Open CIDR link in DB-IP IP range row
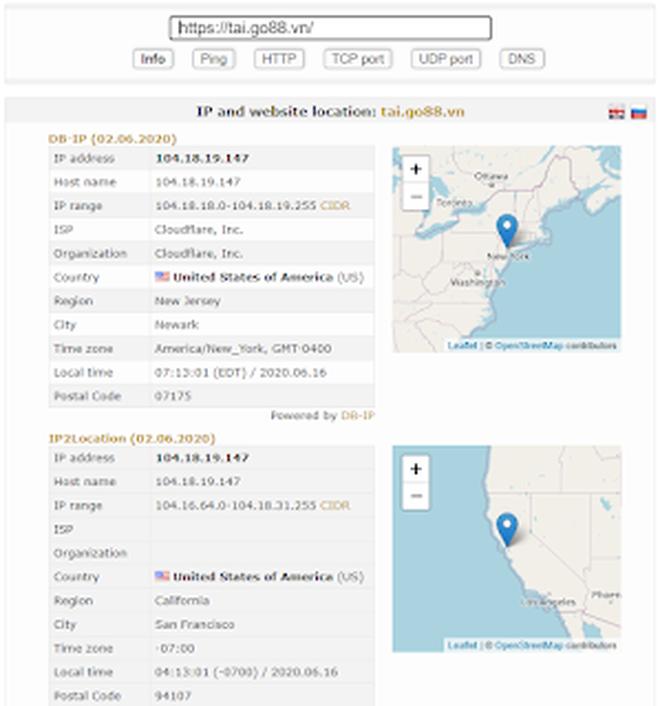Screen dimensions: 660x706 335,206
